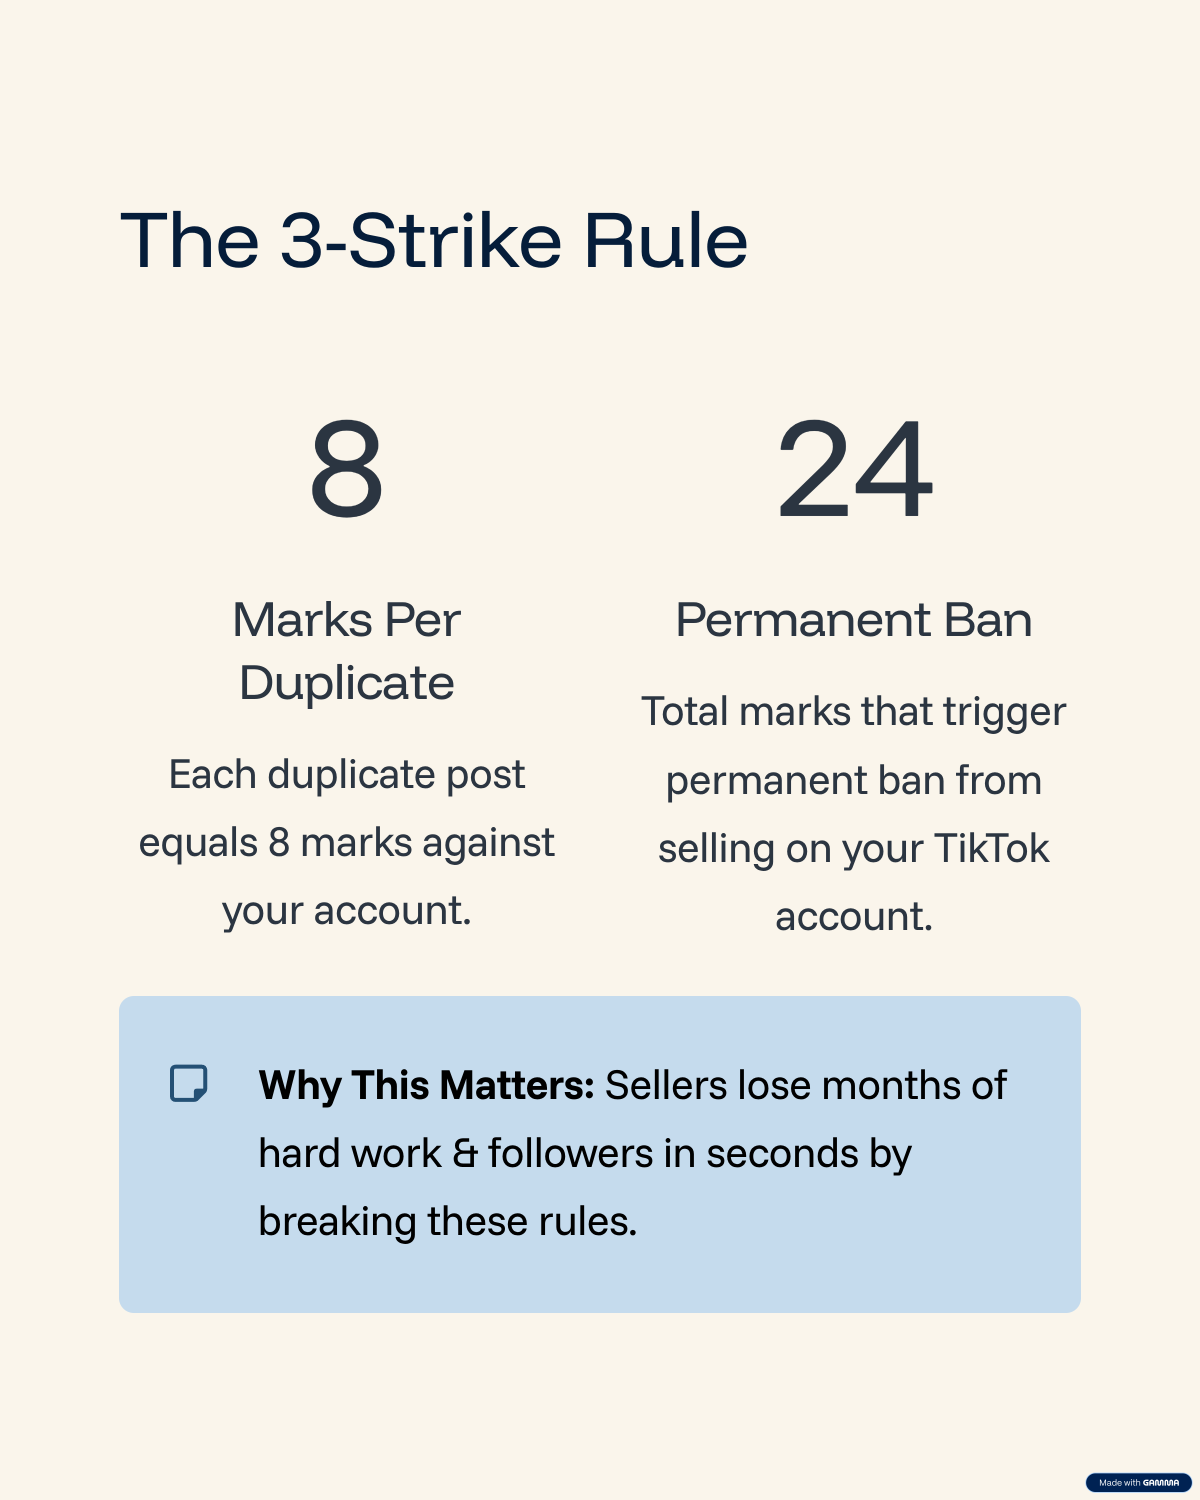This screenshot has width=1200, height=1500.
Task: Select the title 'The 3-Strike Rule'
Action: tap(434, 241)
